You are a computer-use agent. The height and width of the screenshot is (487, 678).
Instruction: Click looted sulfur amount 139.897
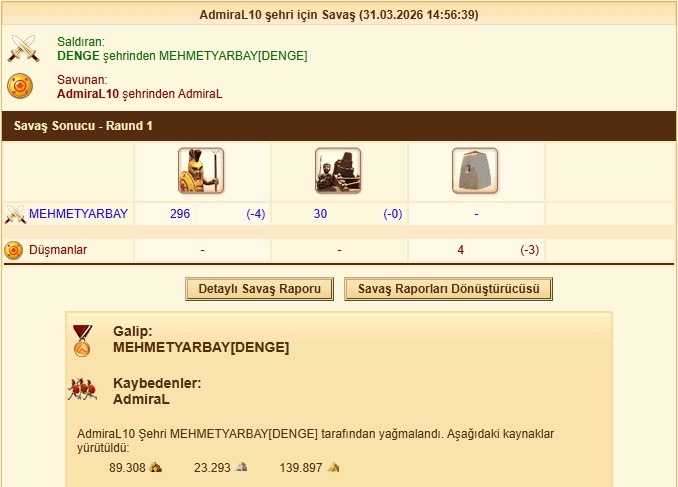point(301,468)
